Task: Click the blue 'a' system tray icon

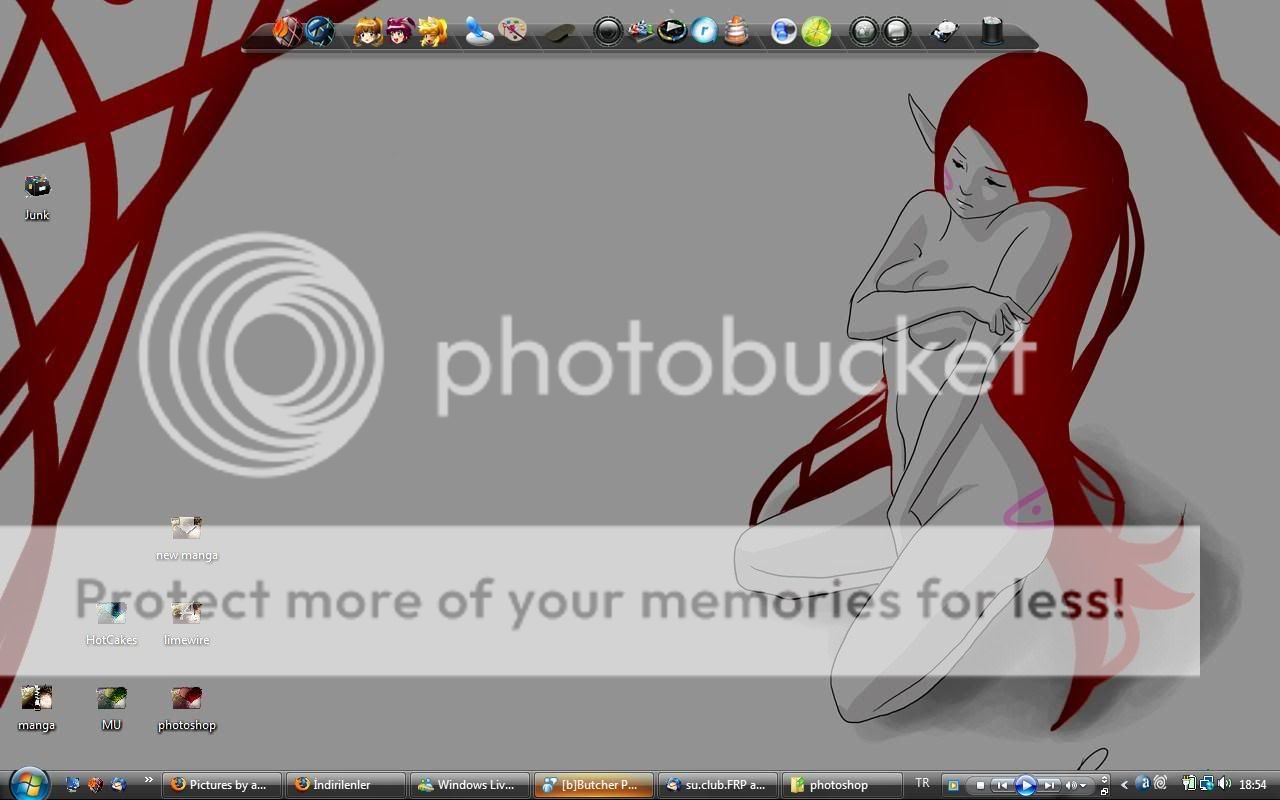Action: coord(1144,784)
